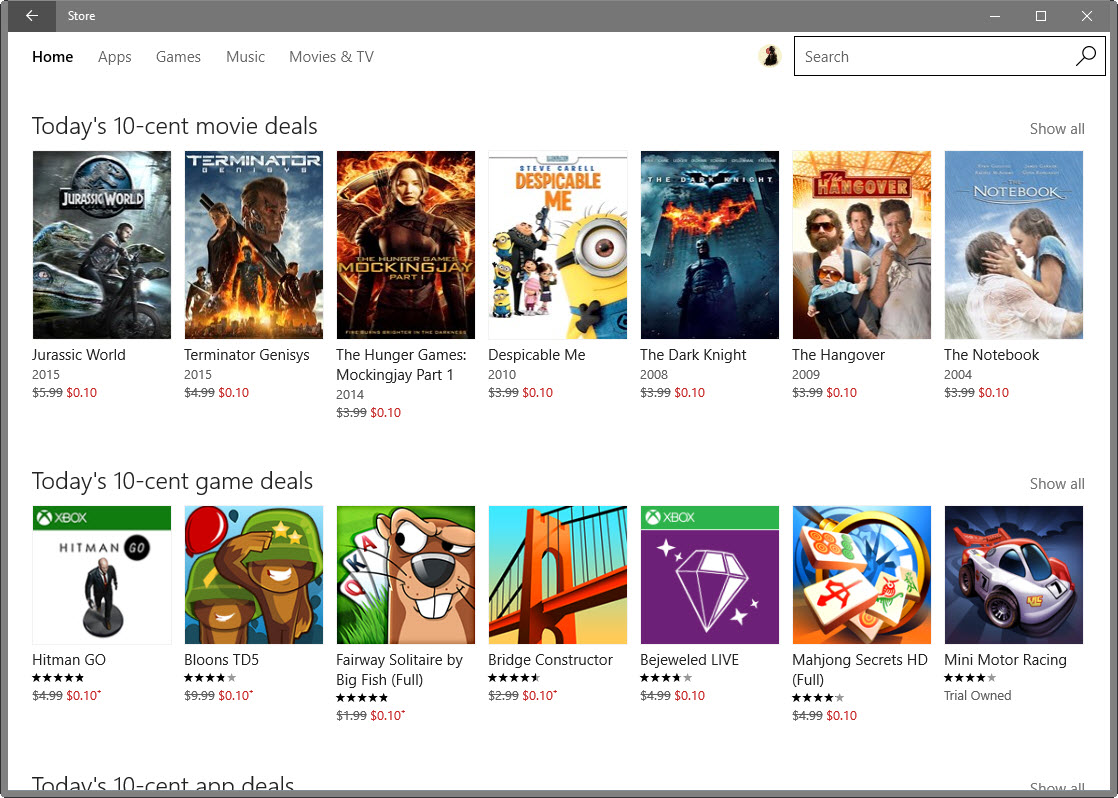Click the Bridge Constructor title text
The width and height of the screenshot is (1118, 798).
(550, 660)
